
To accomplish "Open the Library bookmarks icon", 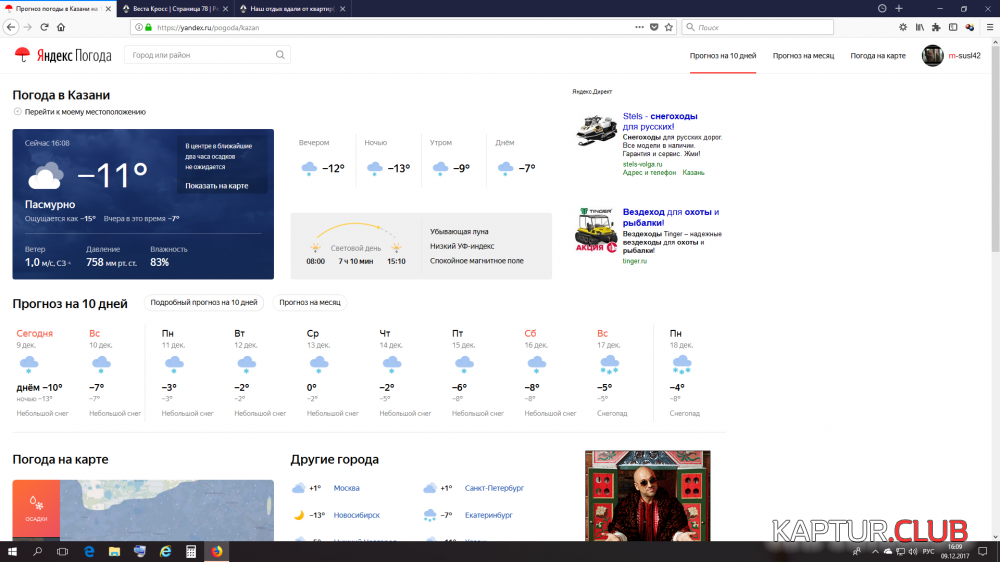I will click(920, 27).
